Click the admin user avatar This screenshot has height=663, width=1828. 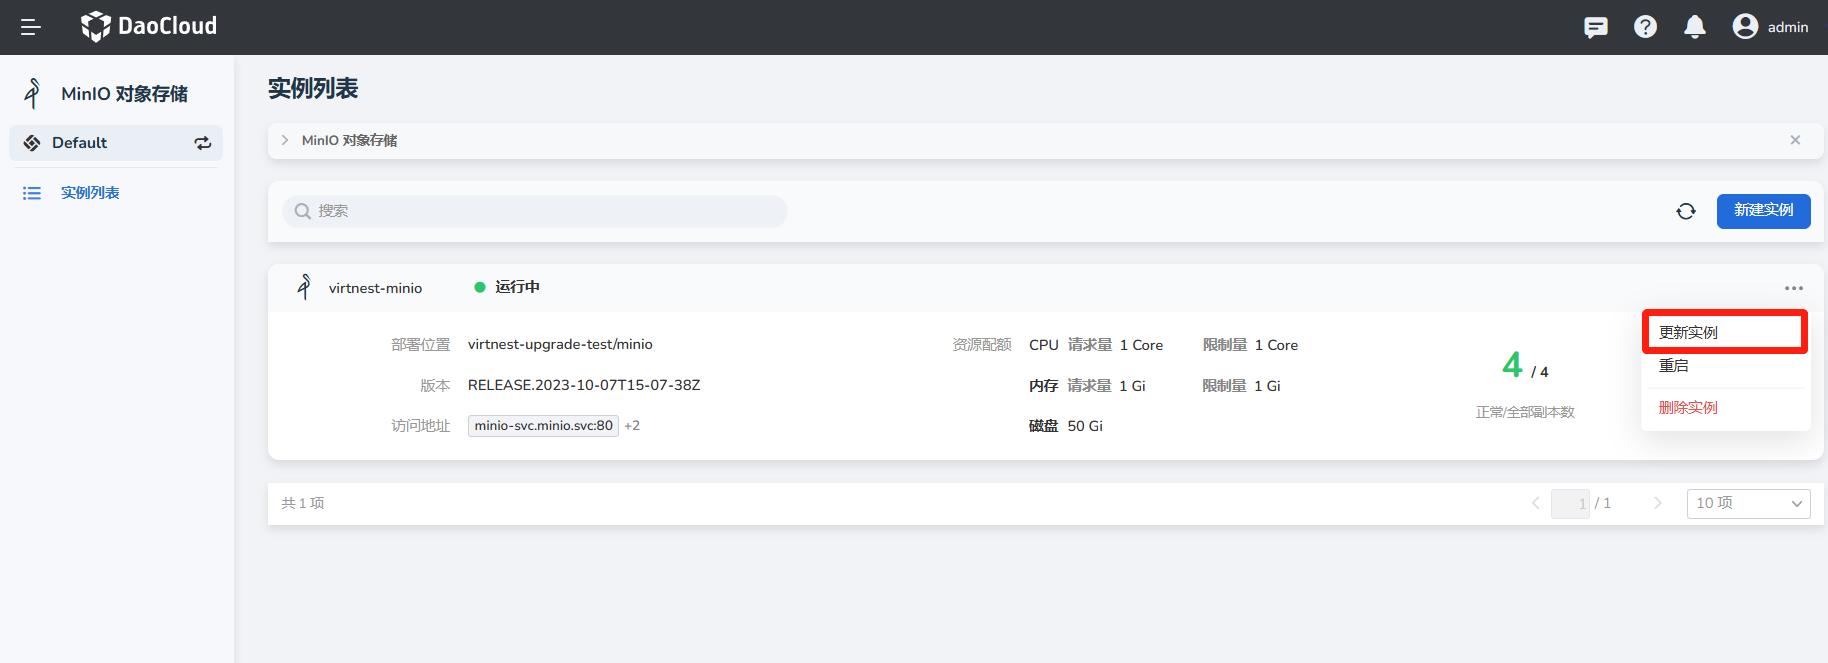click(x=1745, y=27)
